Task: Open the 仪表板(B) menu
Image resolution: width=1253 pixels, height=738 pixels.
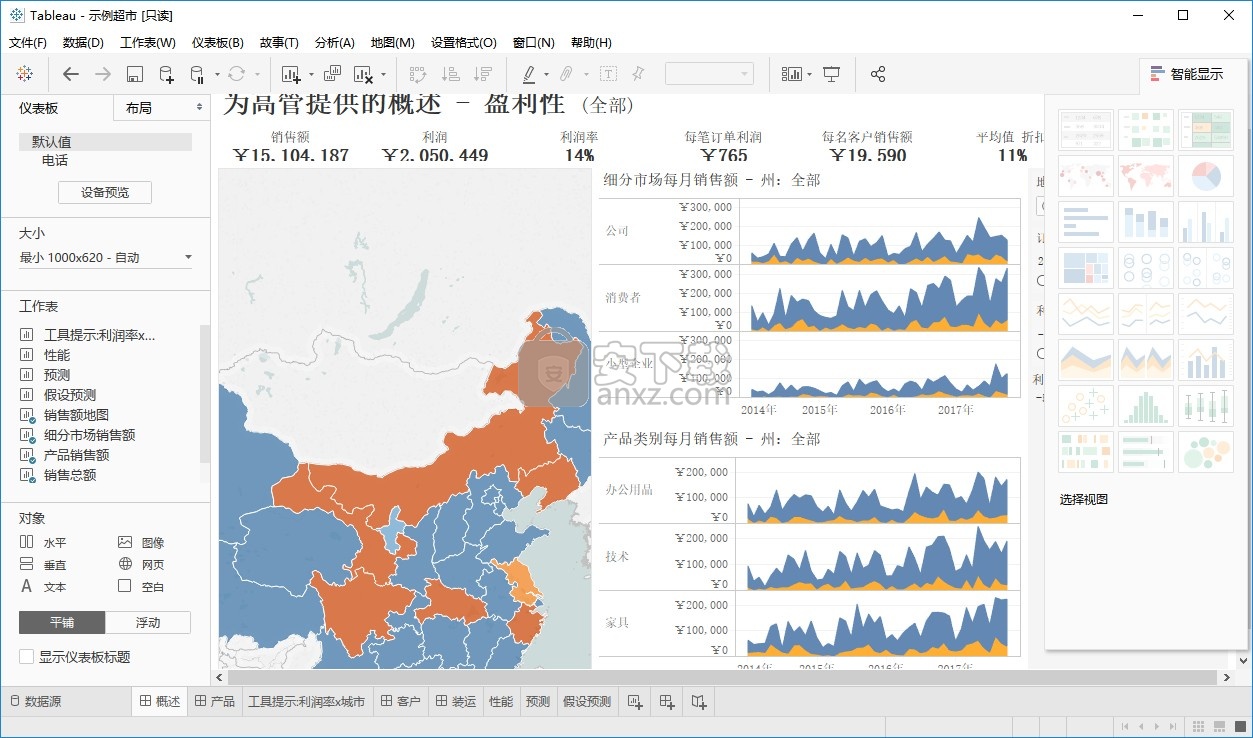Action: 218,43
